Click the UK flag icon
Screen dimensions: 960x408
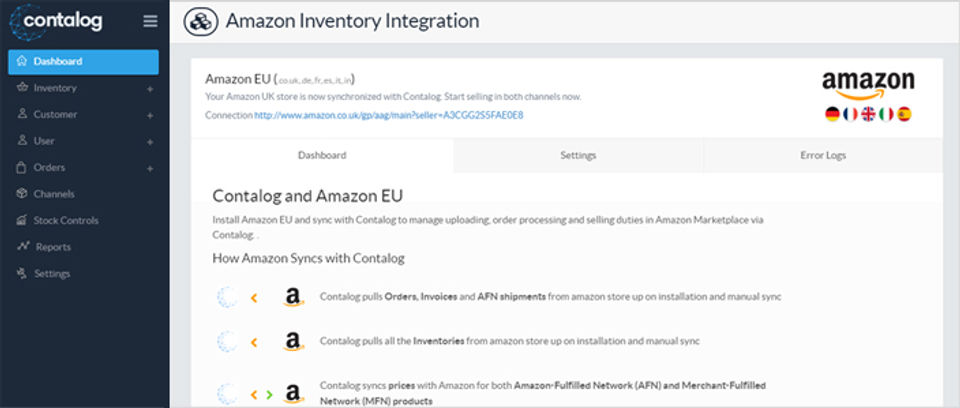point(868,114)
